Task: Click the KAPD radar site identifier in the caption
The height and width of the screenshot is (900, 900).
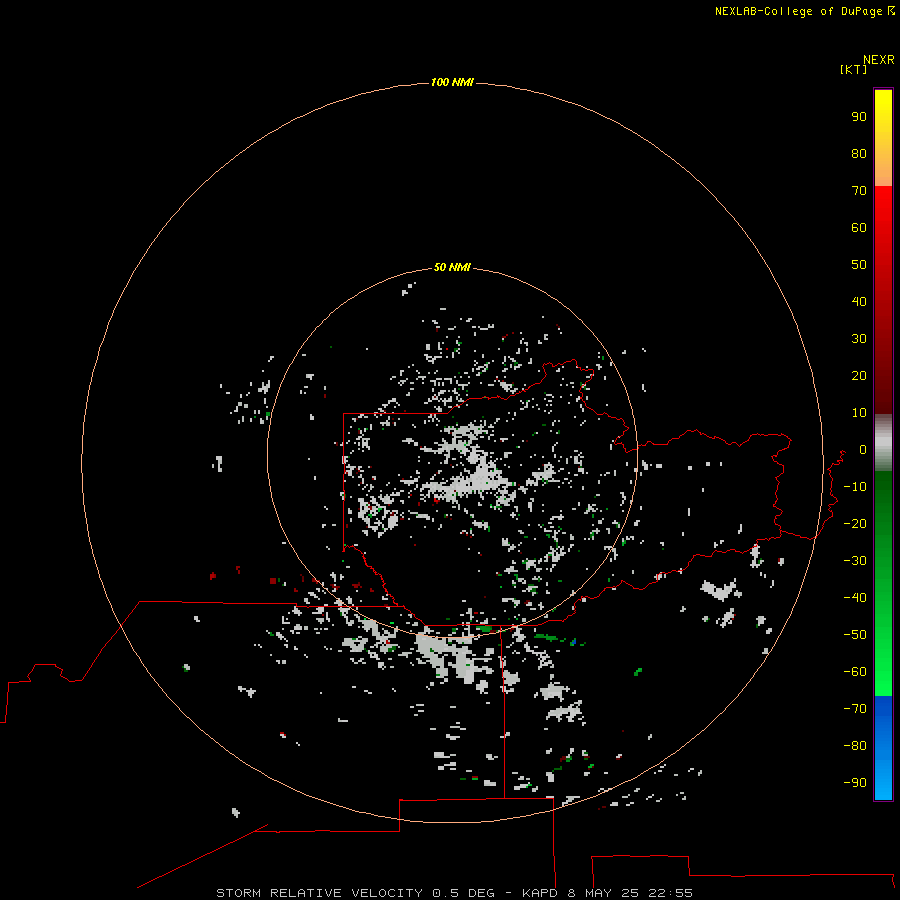Action: click(540, 893)
